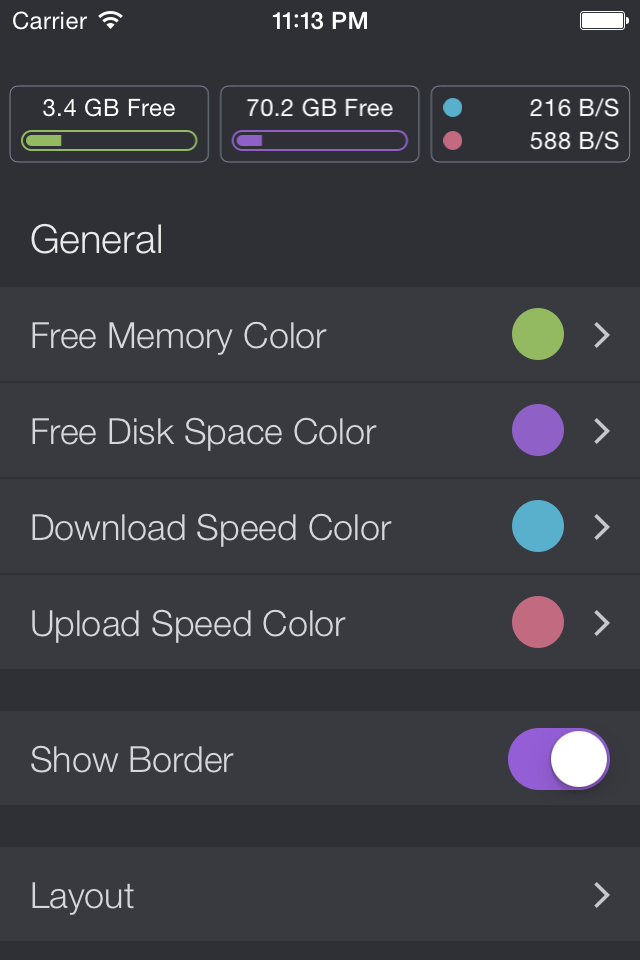Select the green memory usage bar

[x=109, y=141]
